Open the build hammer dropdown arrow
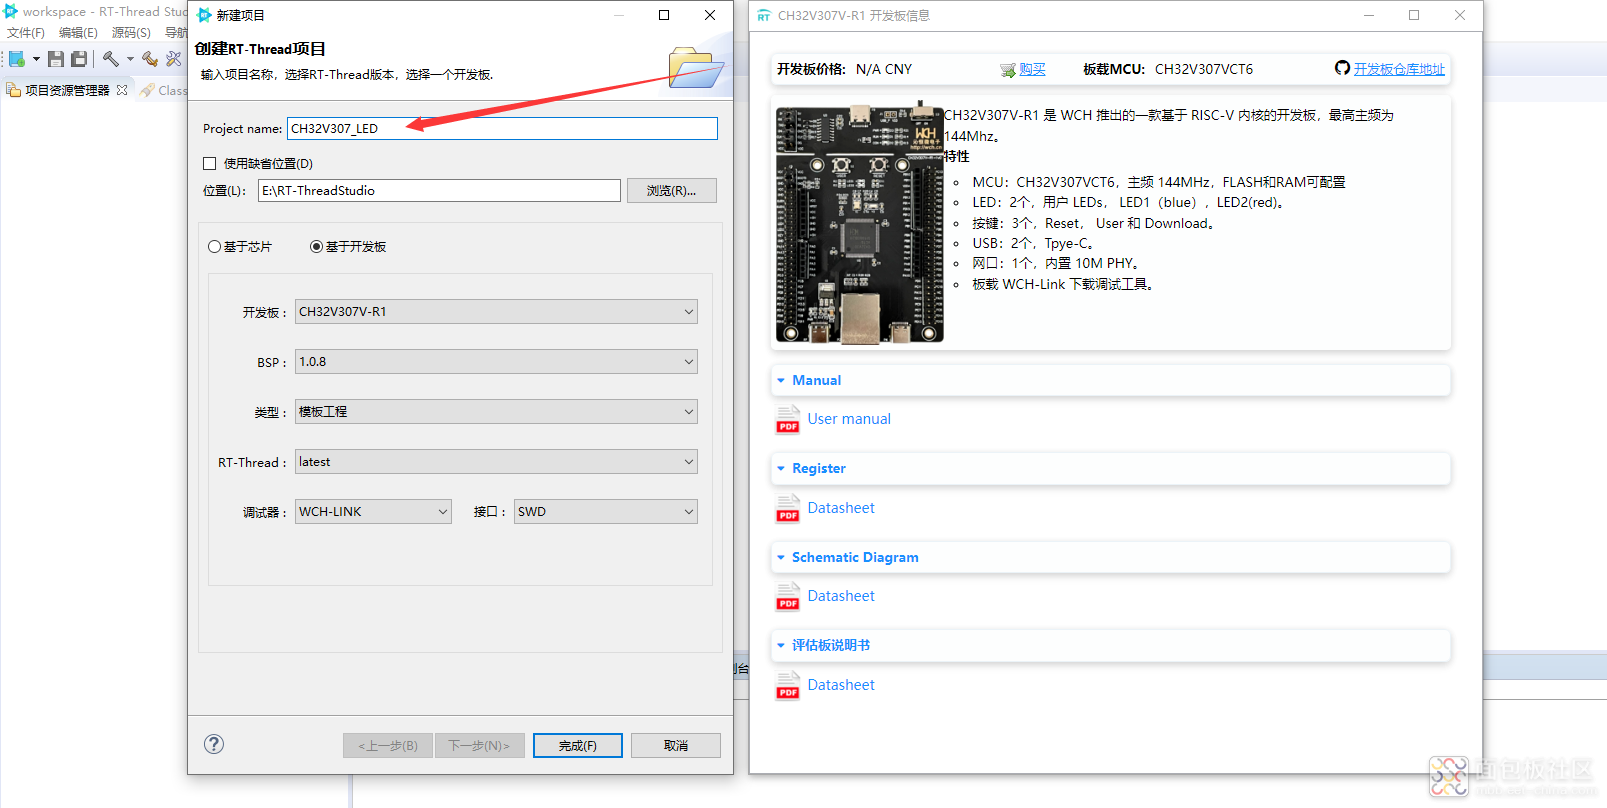The image size is (1607, 808). 130,59
